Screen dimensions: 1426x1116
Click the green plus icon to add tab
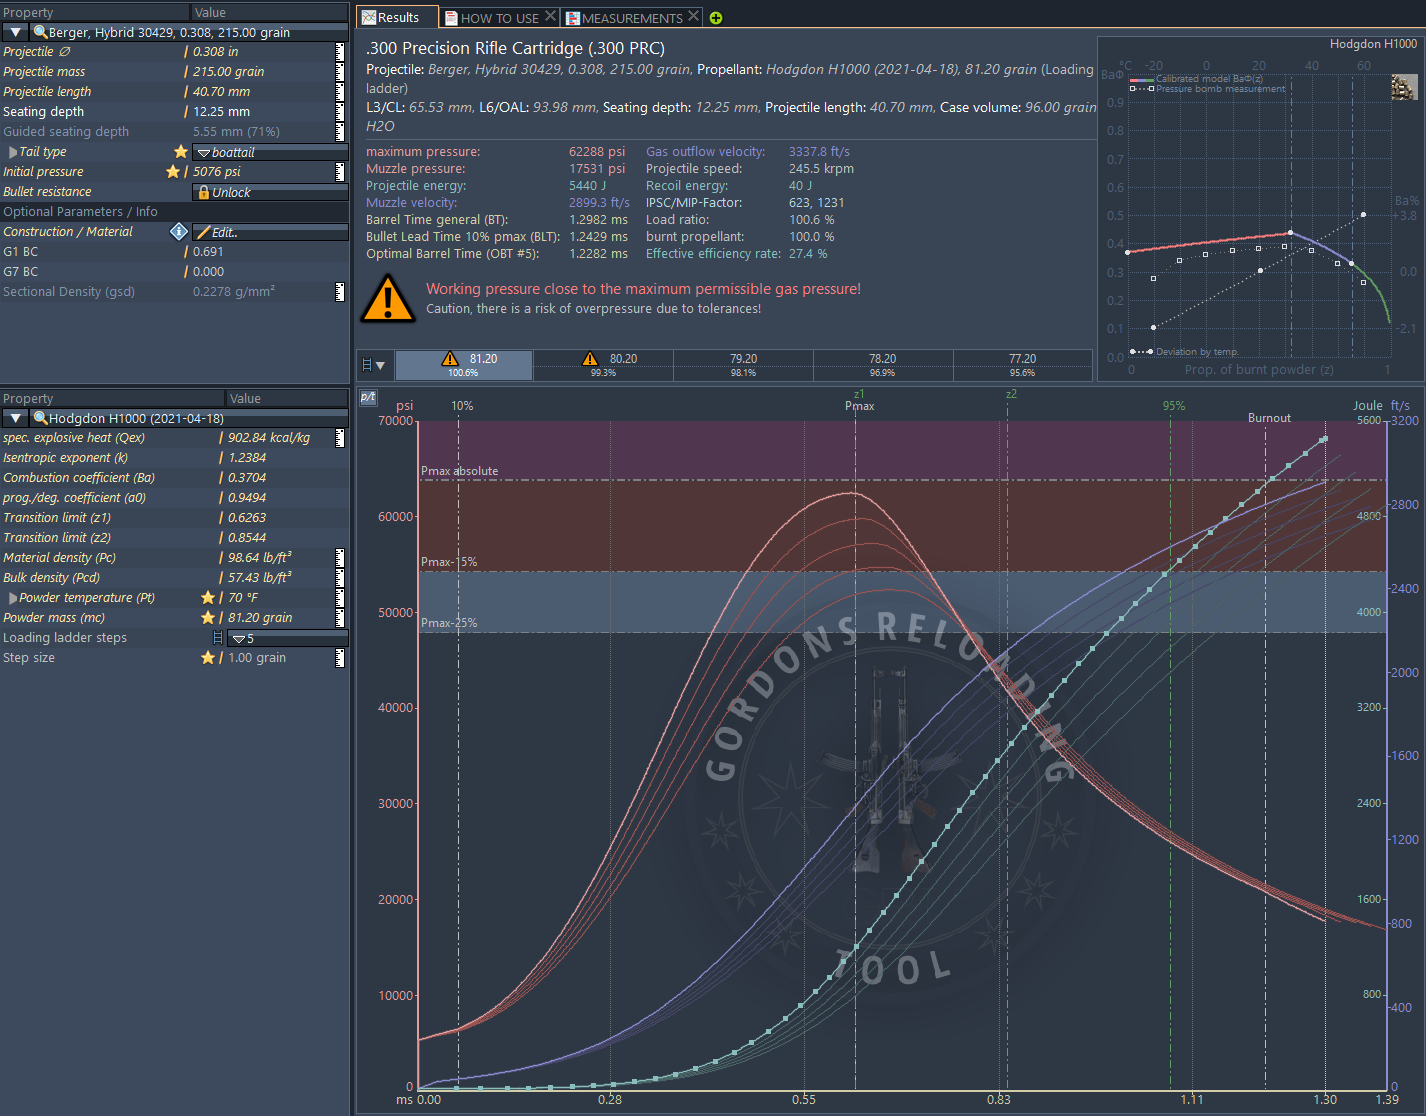[x=716, y=18]
